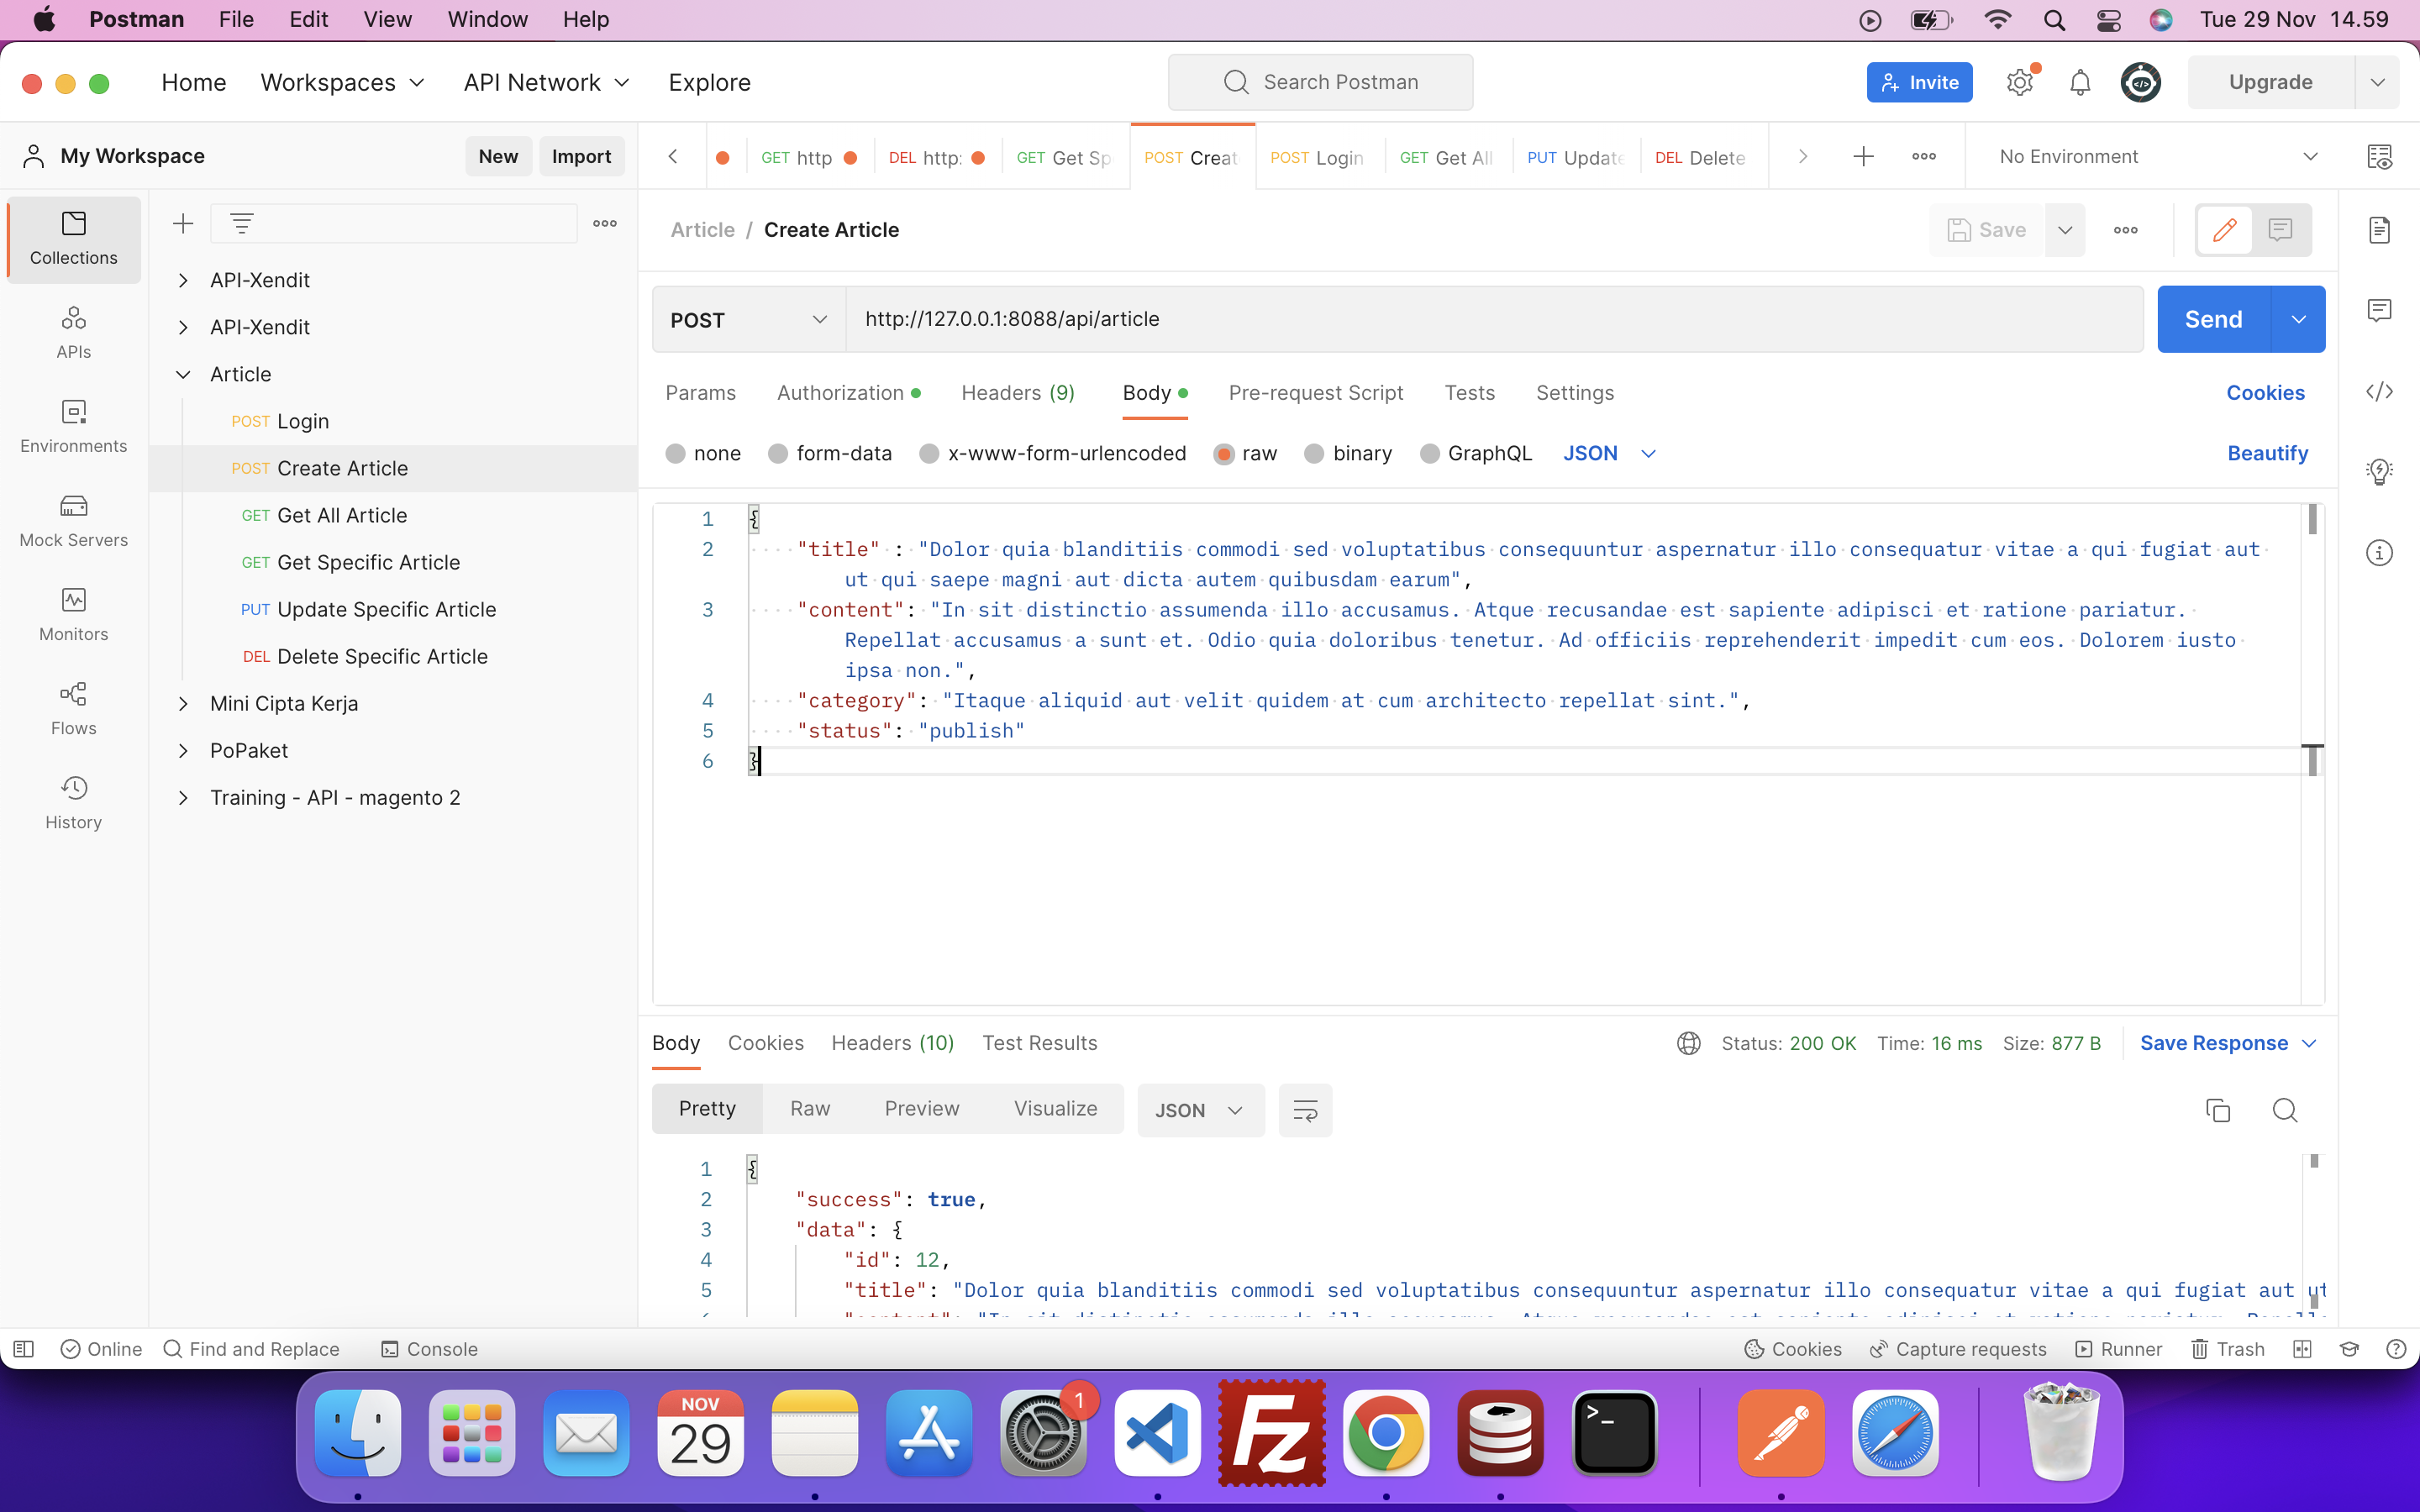Click the create new collection plus icon
The width and height of the screenshot is (2420, 1512).
pyautogui.click(x=183, y=224)
